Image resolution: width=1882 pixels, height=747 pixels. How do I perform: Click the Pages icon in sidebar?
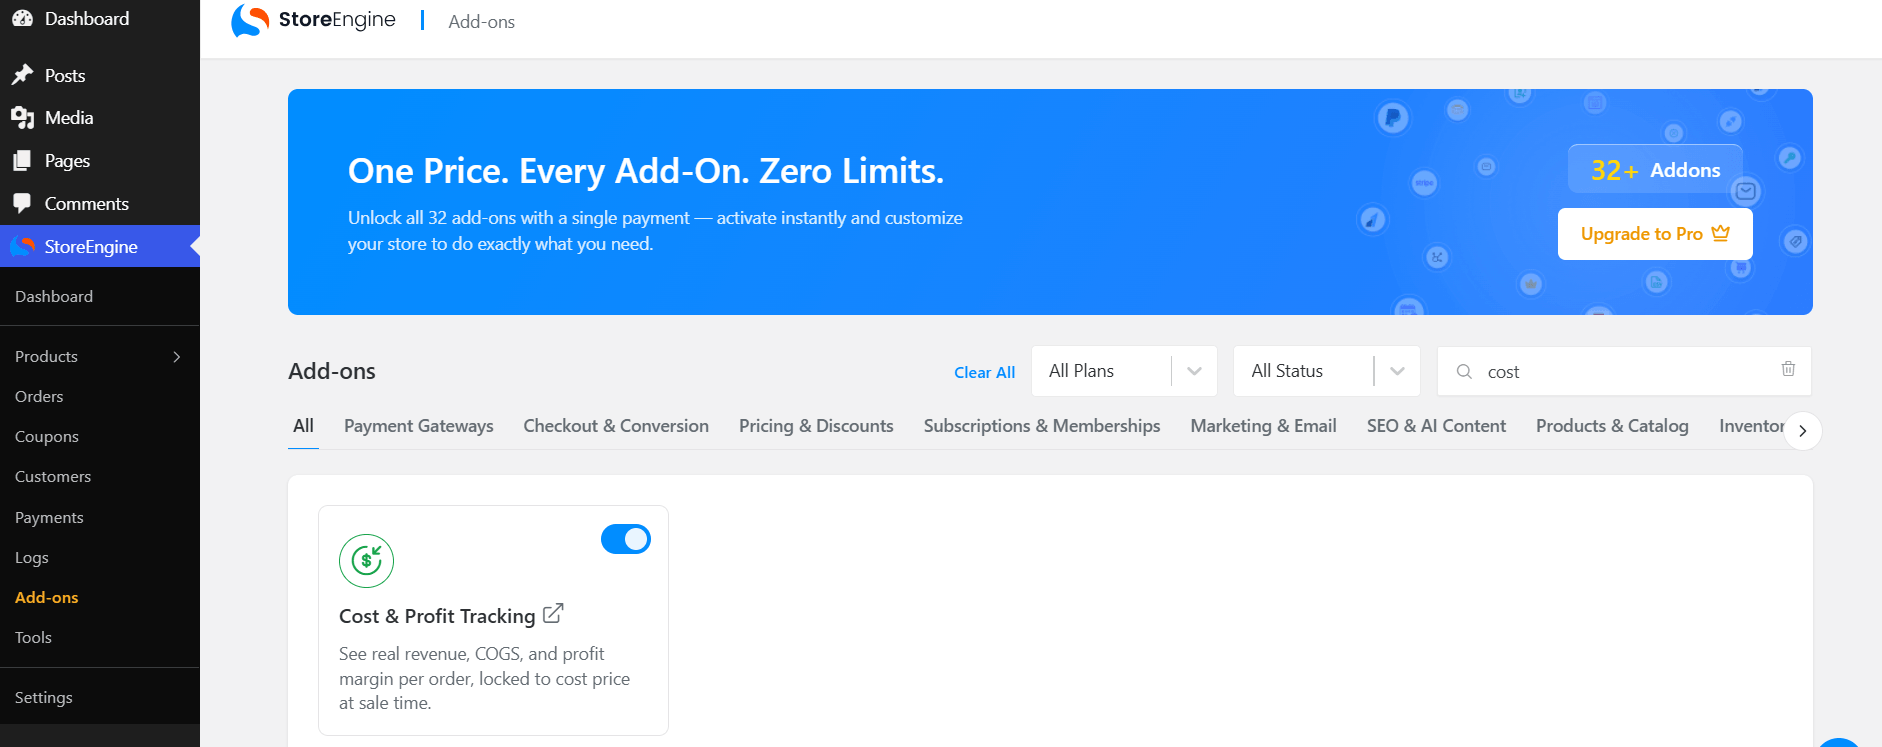click(x=22, y=160)
